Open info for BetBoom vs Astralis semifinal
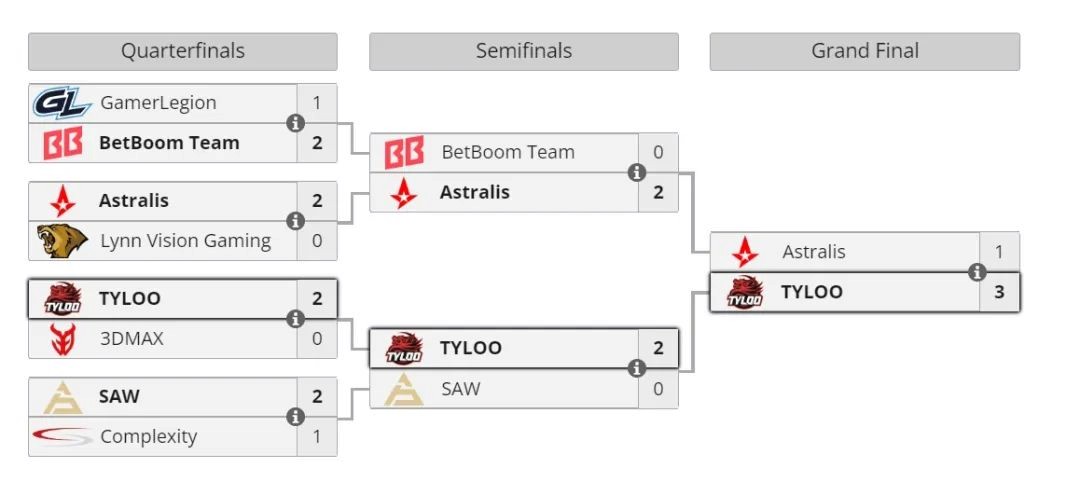This screenshot has width=1080, height=482. (x=636, y=173)
